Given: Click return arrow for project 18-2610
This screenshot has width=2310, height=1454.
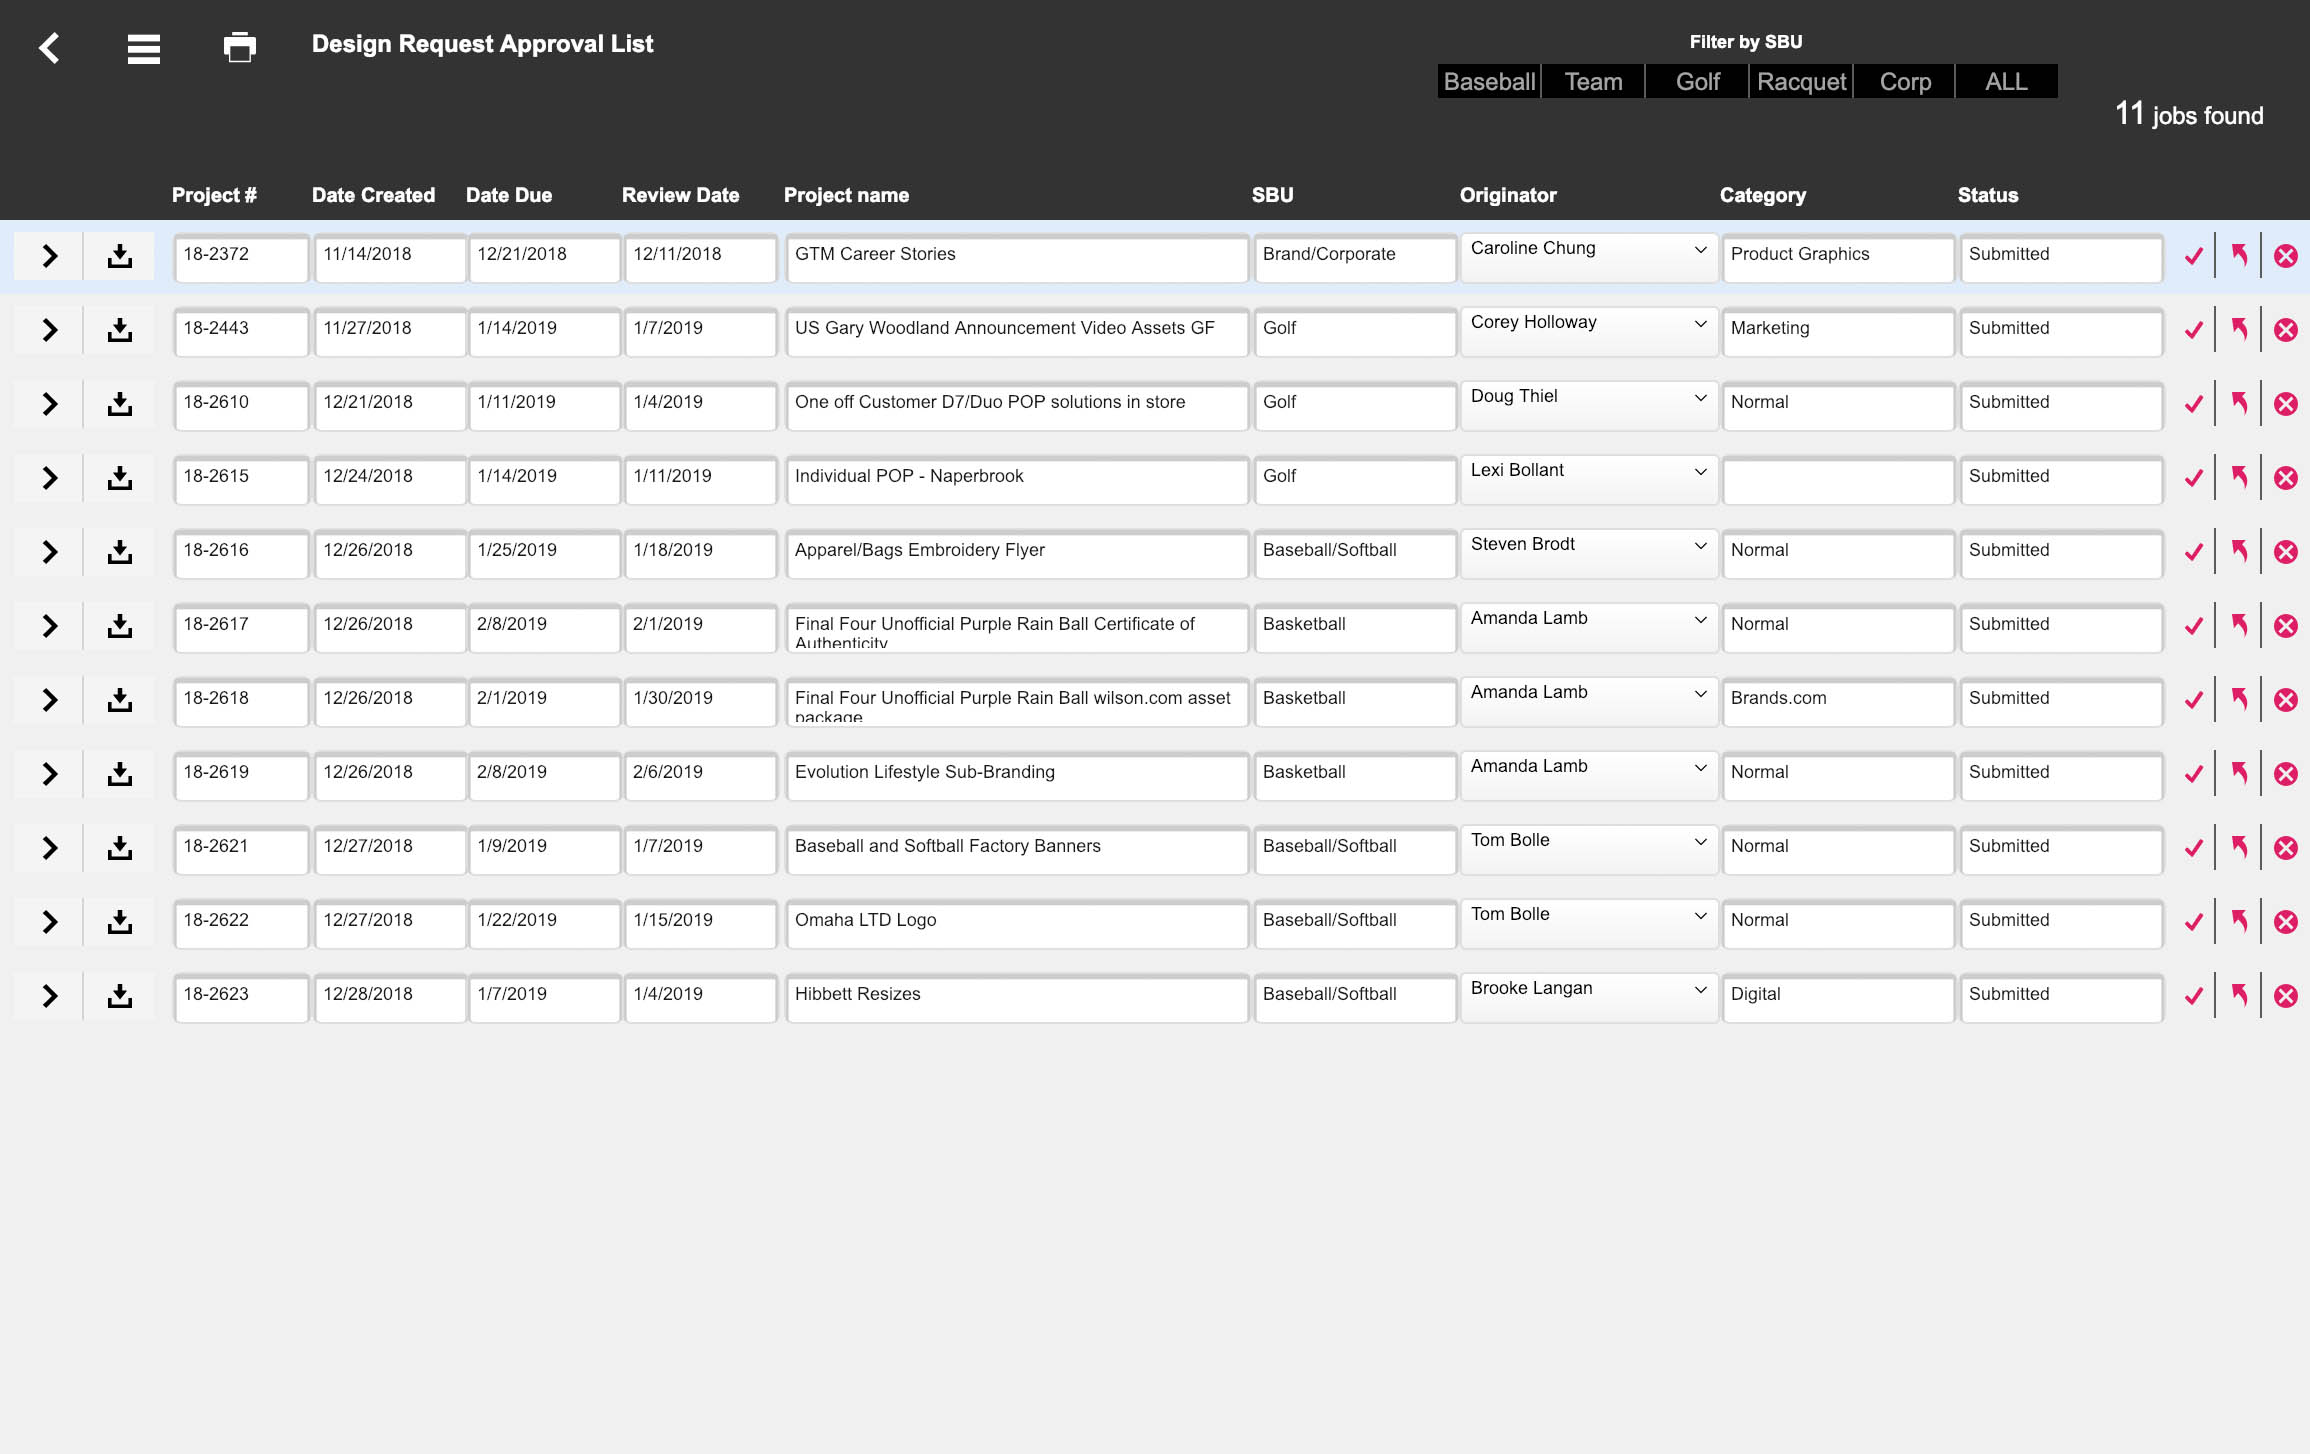Looking at the screenshot, I should (x=2240, y=404).
